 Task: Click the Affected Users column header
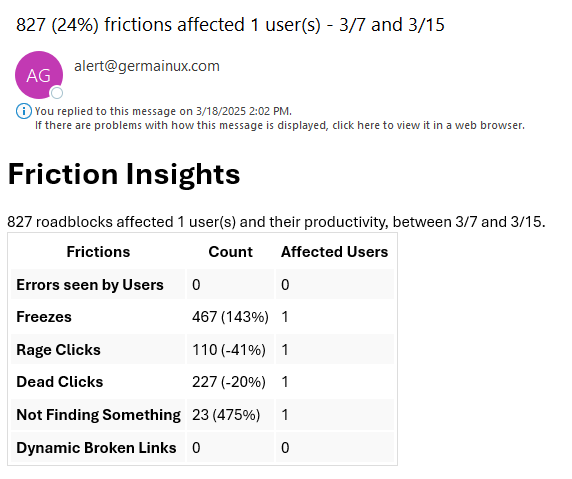click(335, 252)
